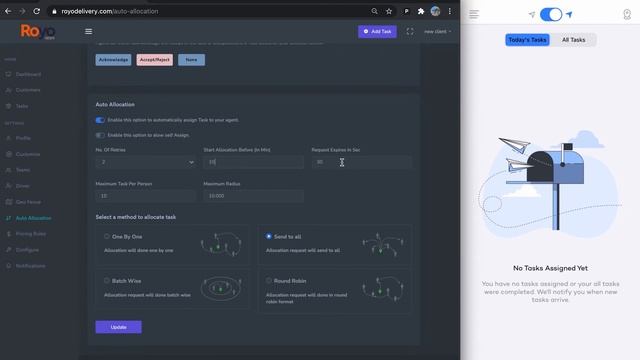Go forward in the browser
640x360 pixels.
click(22, 11)
